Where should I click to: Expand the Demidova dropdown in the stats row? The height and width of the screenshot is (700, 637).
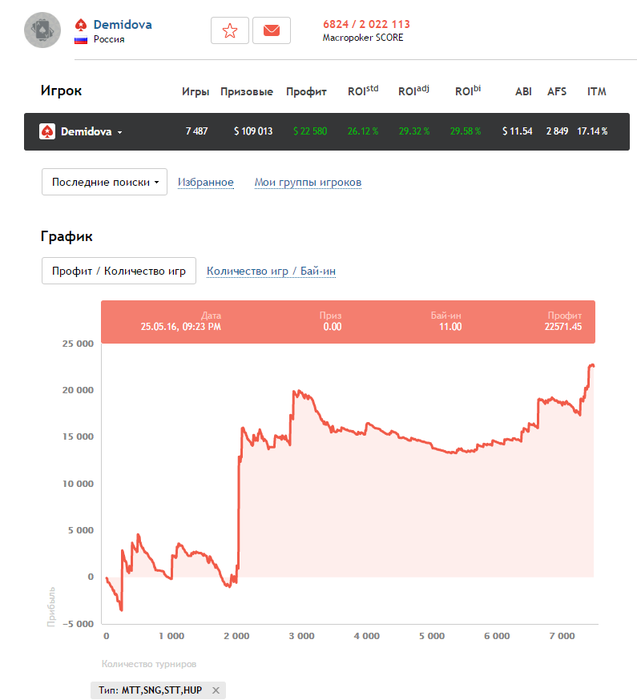point(119,132)
